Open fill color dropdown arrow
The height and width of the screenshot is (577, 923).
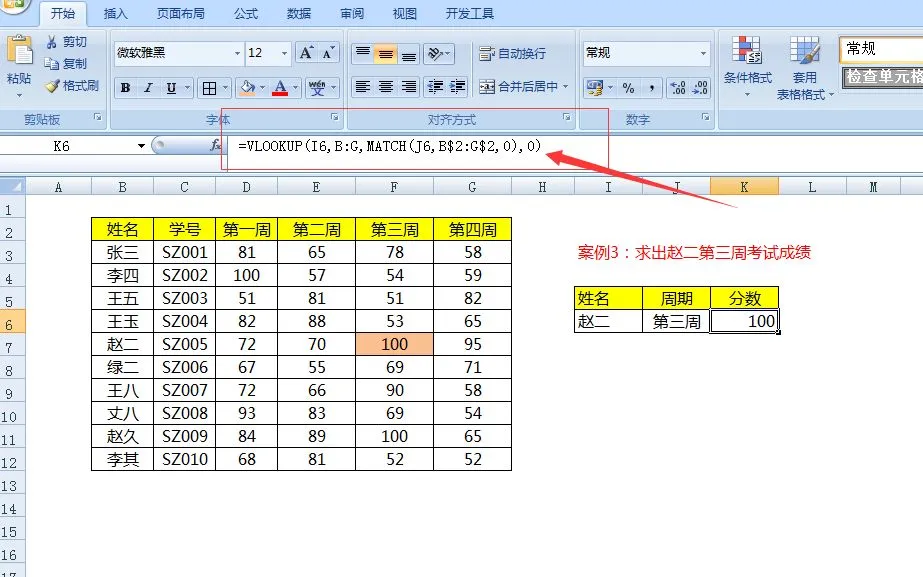263,88
